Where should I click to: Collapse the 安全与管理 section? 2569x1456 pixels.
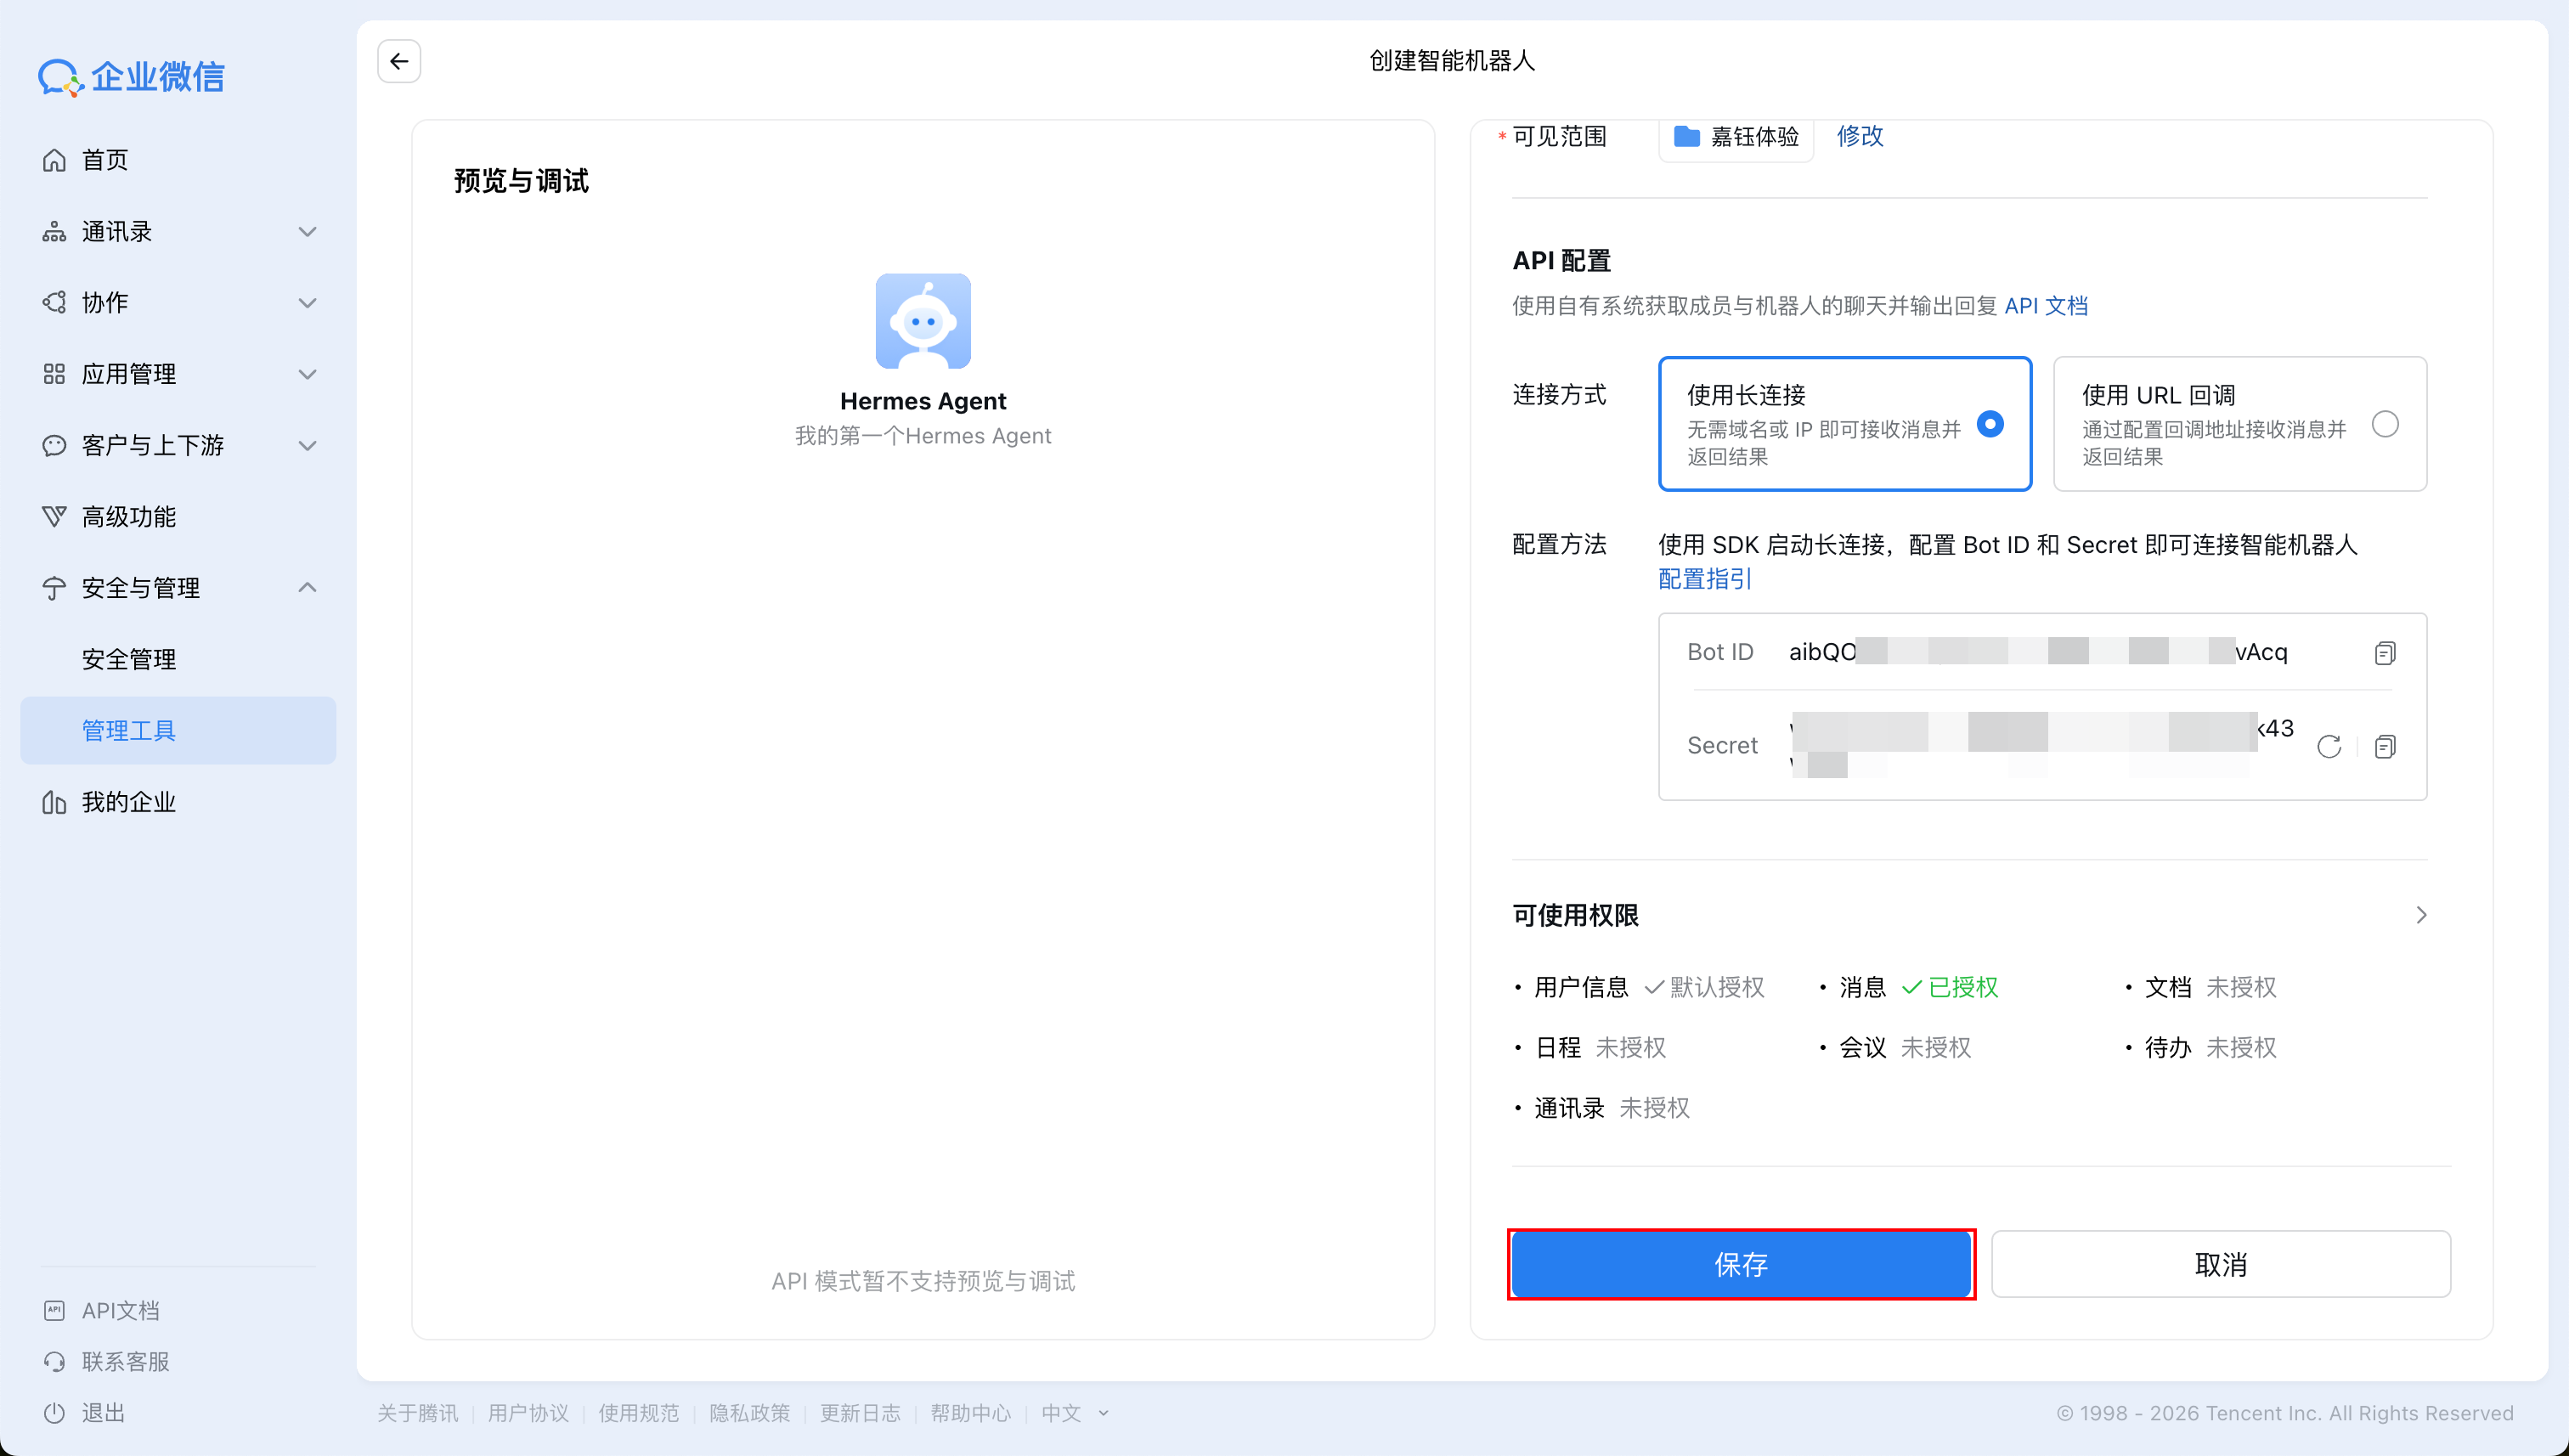click(x=307, y=588)
